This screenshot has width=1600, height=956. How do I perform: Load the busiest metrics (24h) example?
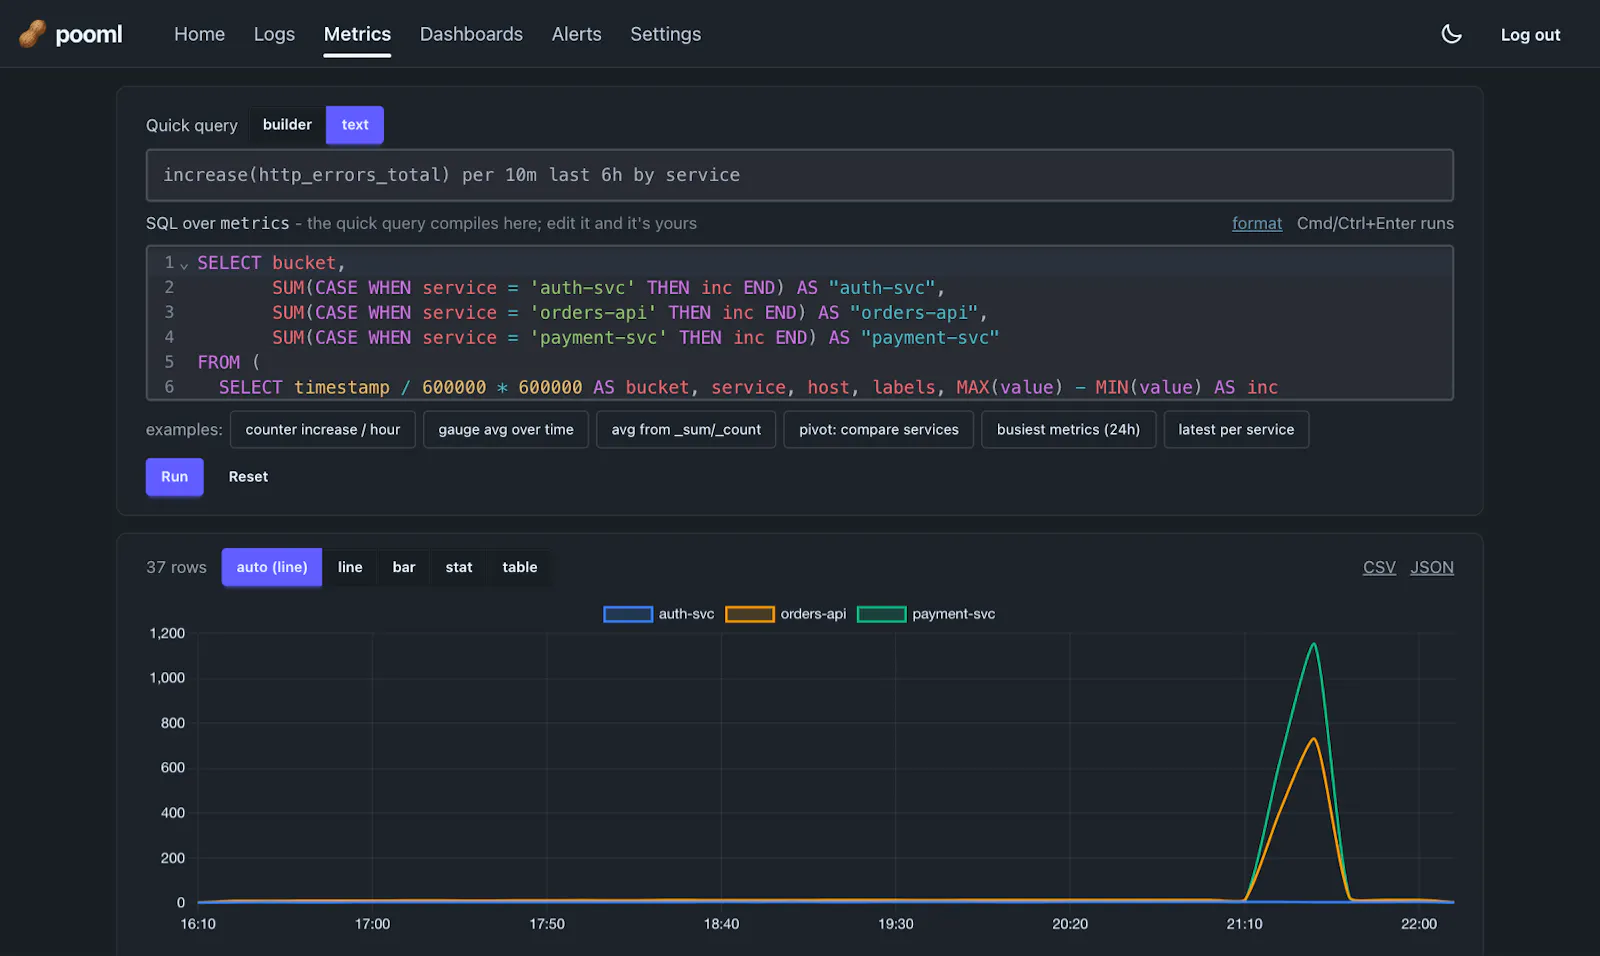point(1068,429)
